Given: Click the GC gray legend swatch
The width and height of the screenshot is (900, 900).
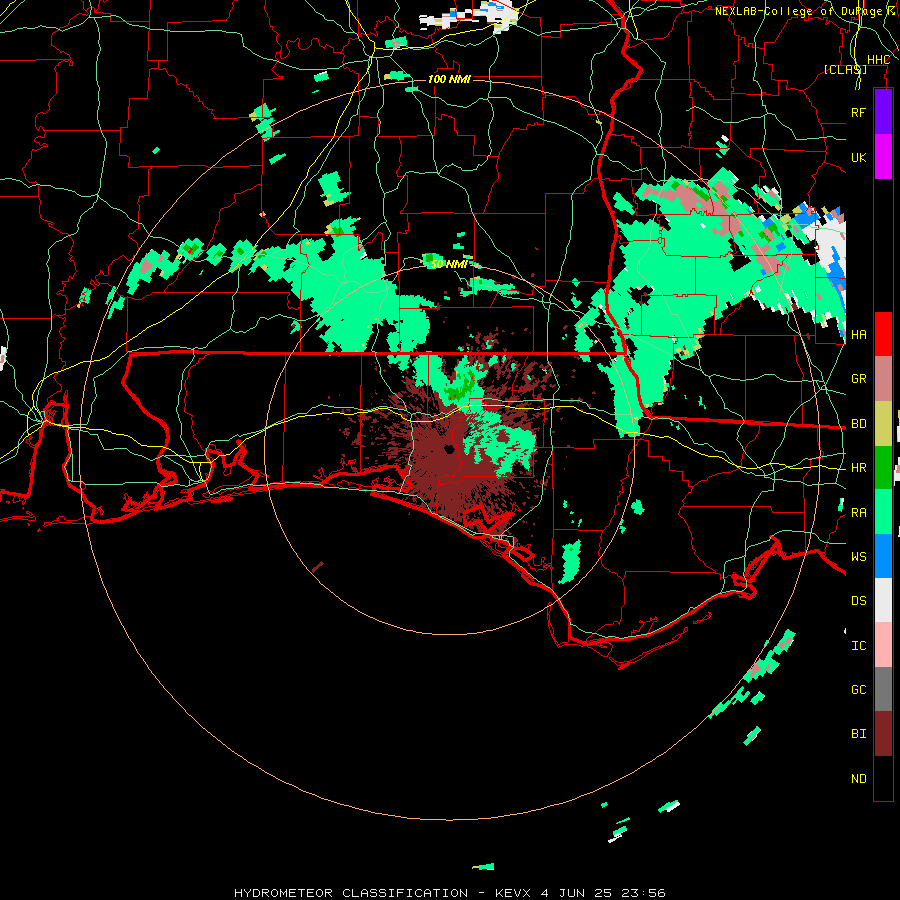Looking at the screenshot, I should pyautogui.click(x=883, y=689).
